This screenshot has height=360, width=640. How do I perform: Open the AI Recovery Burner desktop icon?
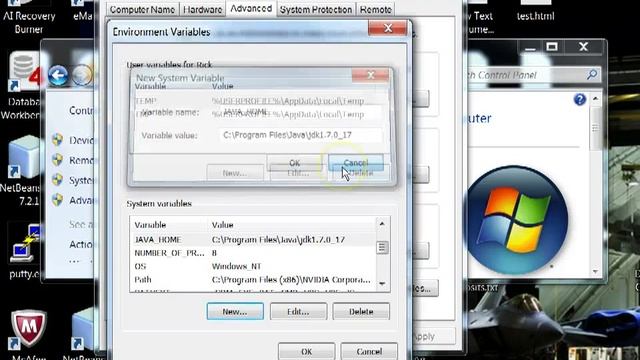pos(29,17)
